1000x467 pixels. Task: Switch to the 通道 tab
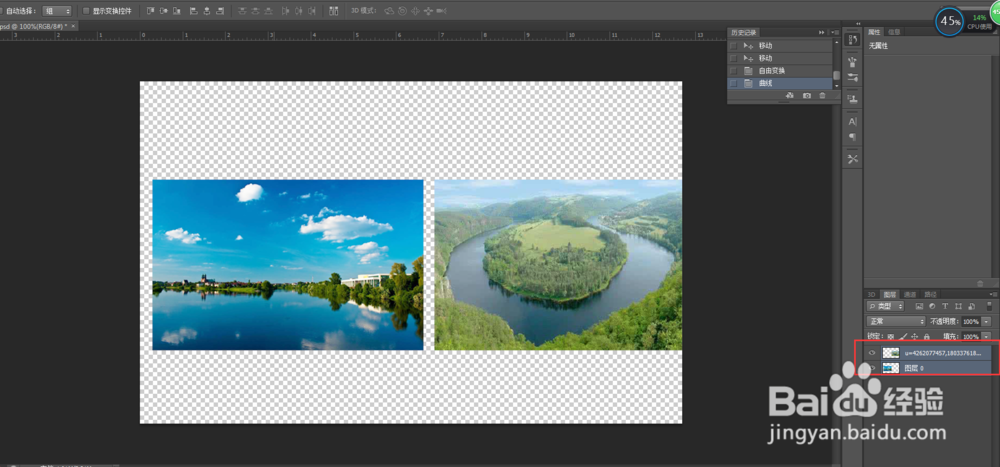pos(910,295)
